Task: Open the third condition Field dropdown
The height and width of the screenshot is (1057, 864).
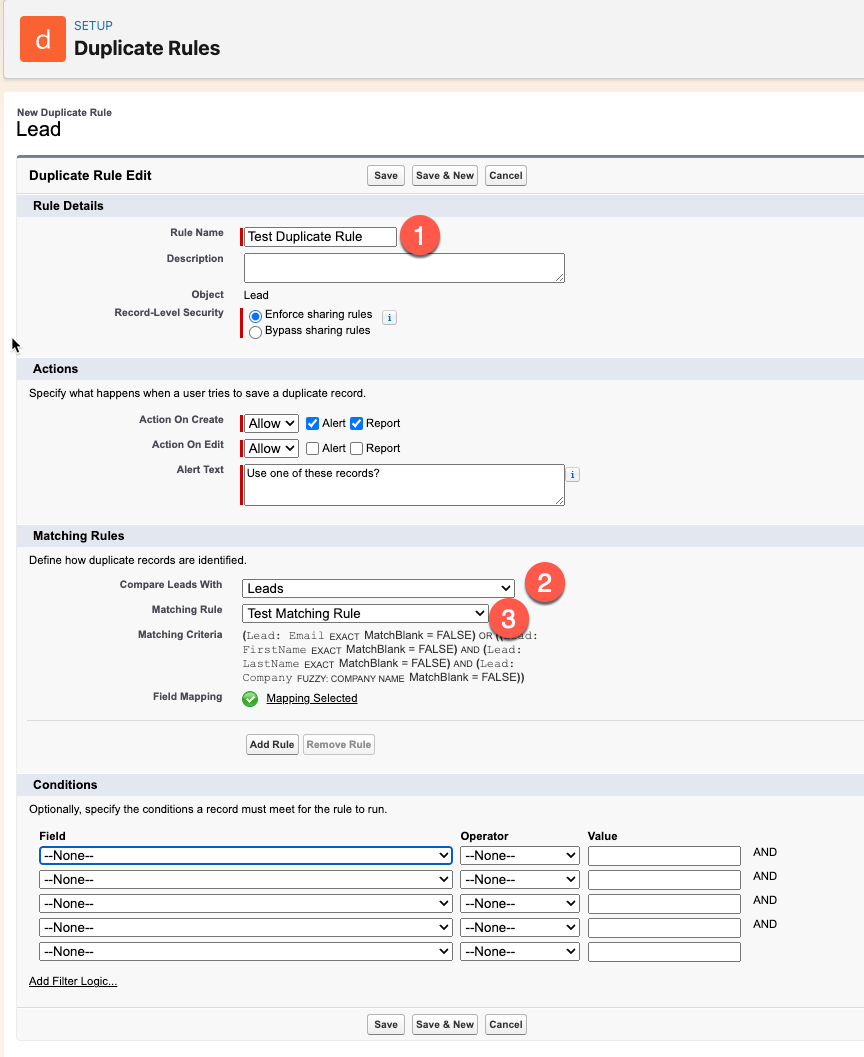Action: pyautogui.click(x=245, y=903)
